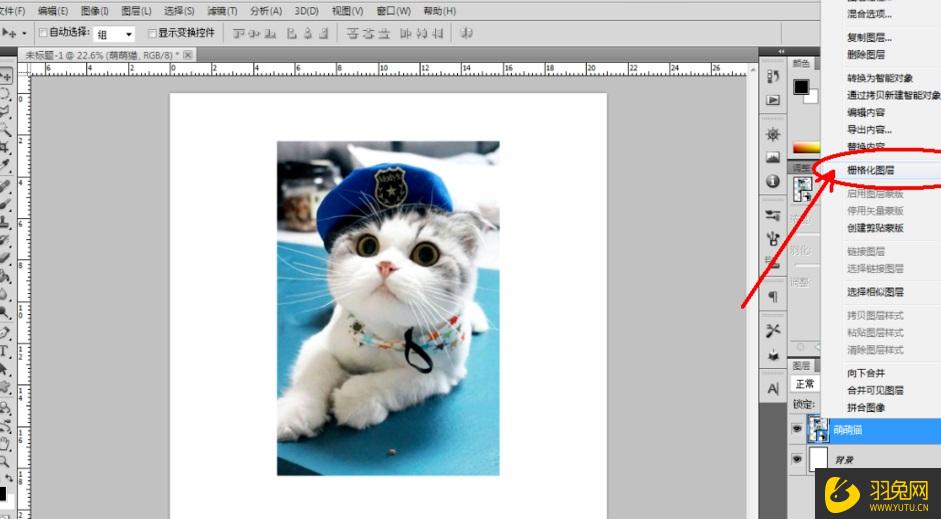Click foreground color swatch in 颜色 panel
Viewport: 941px width, 519px height.
tap(801, 87)
